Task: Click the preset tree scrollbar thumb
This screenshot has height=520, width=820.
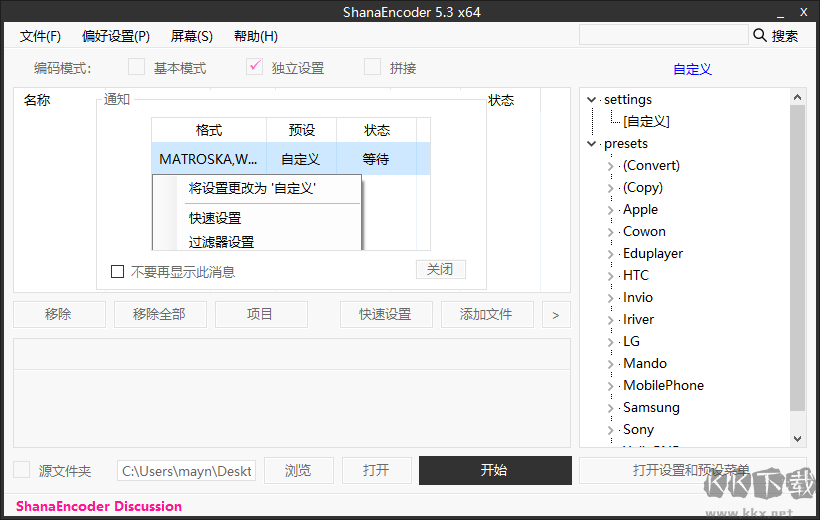Action: click(798, 258)
